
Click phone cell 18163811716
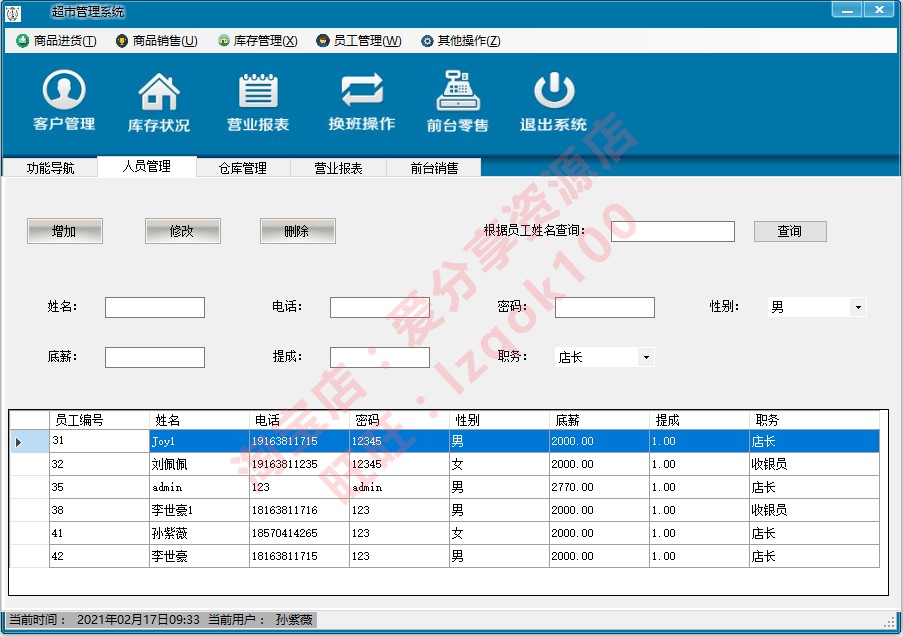tap(299, 510)
